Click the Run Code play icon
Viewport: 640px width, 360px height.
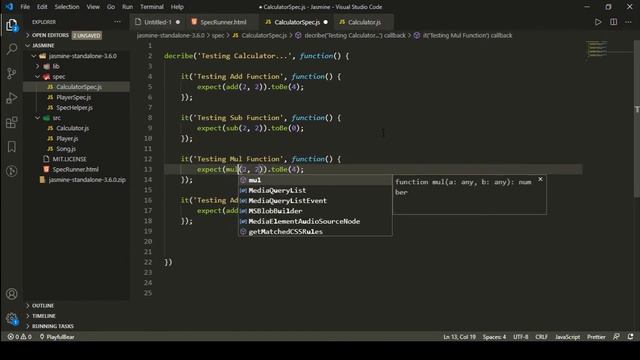(598, 22)
